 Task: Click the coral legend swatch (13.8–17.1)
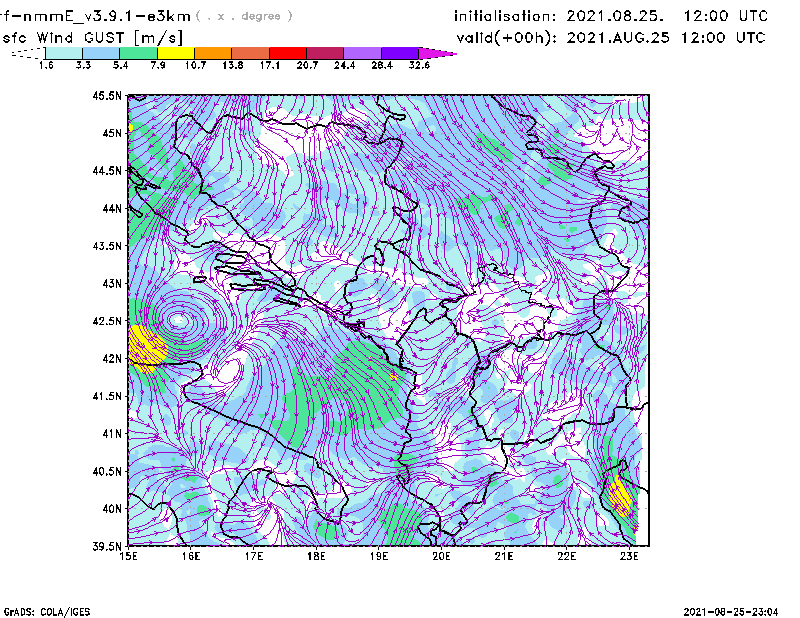(251, 53)
